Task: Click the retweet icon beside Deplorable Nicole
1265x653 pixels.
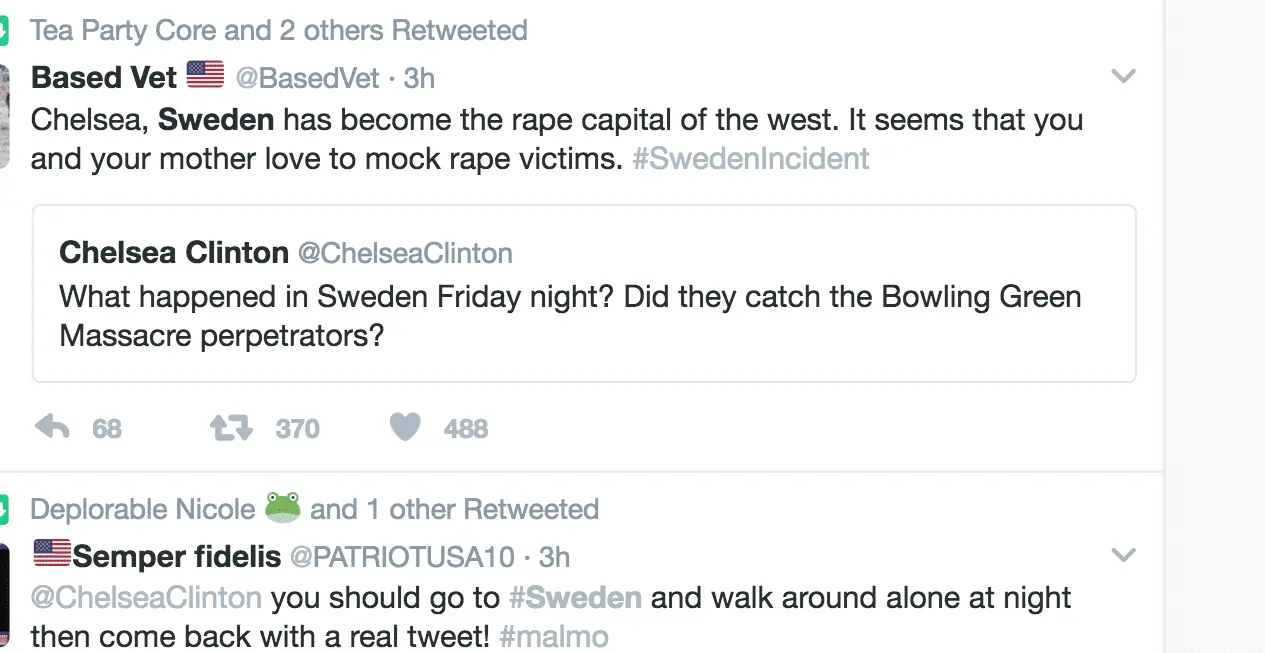Action: 4,509
